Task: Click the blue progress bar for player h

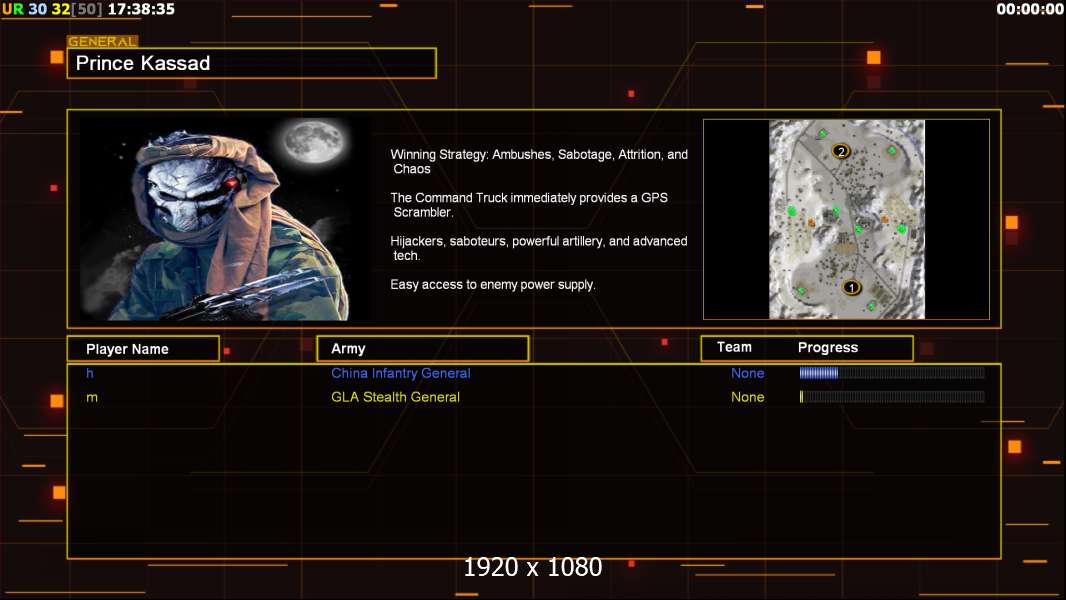Action: [x=892, y=372]
